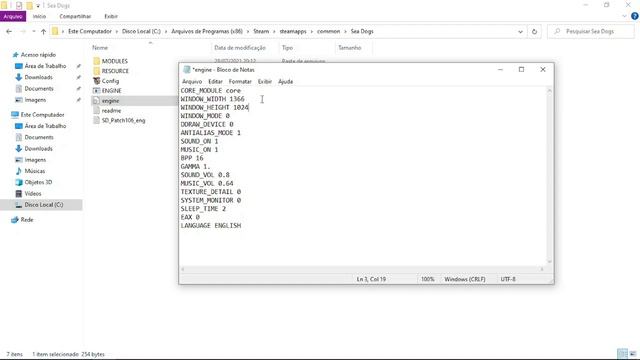
Task: Select the SD_Patch106_eng file
Action: (123, 120)
